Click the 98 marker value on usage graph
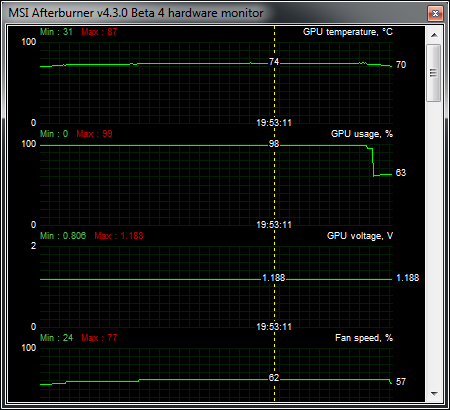The height and width of the screenshot is (410, 450). [274, 144]
